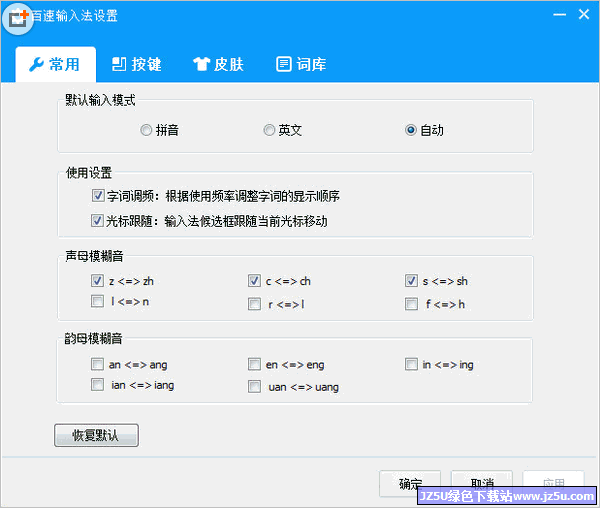Enable the f <=> h fuzzy option
Image resolution: width=600 pixels, height=508 pixels.
(x=411, y=304)
